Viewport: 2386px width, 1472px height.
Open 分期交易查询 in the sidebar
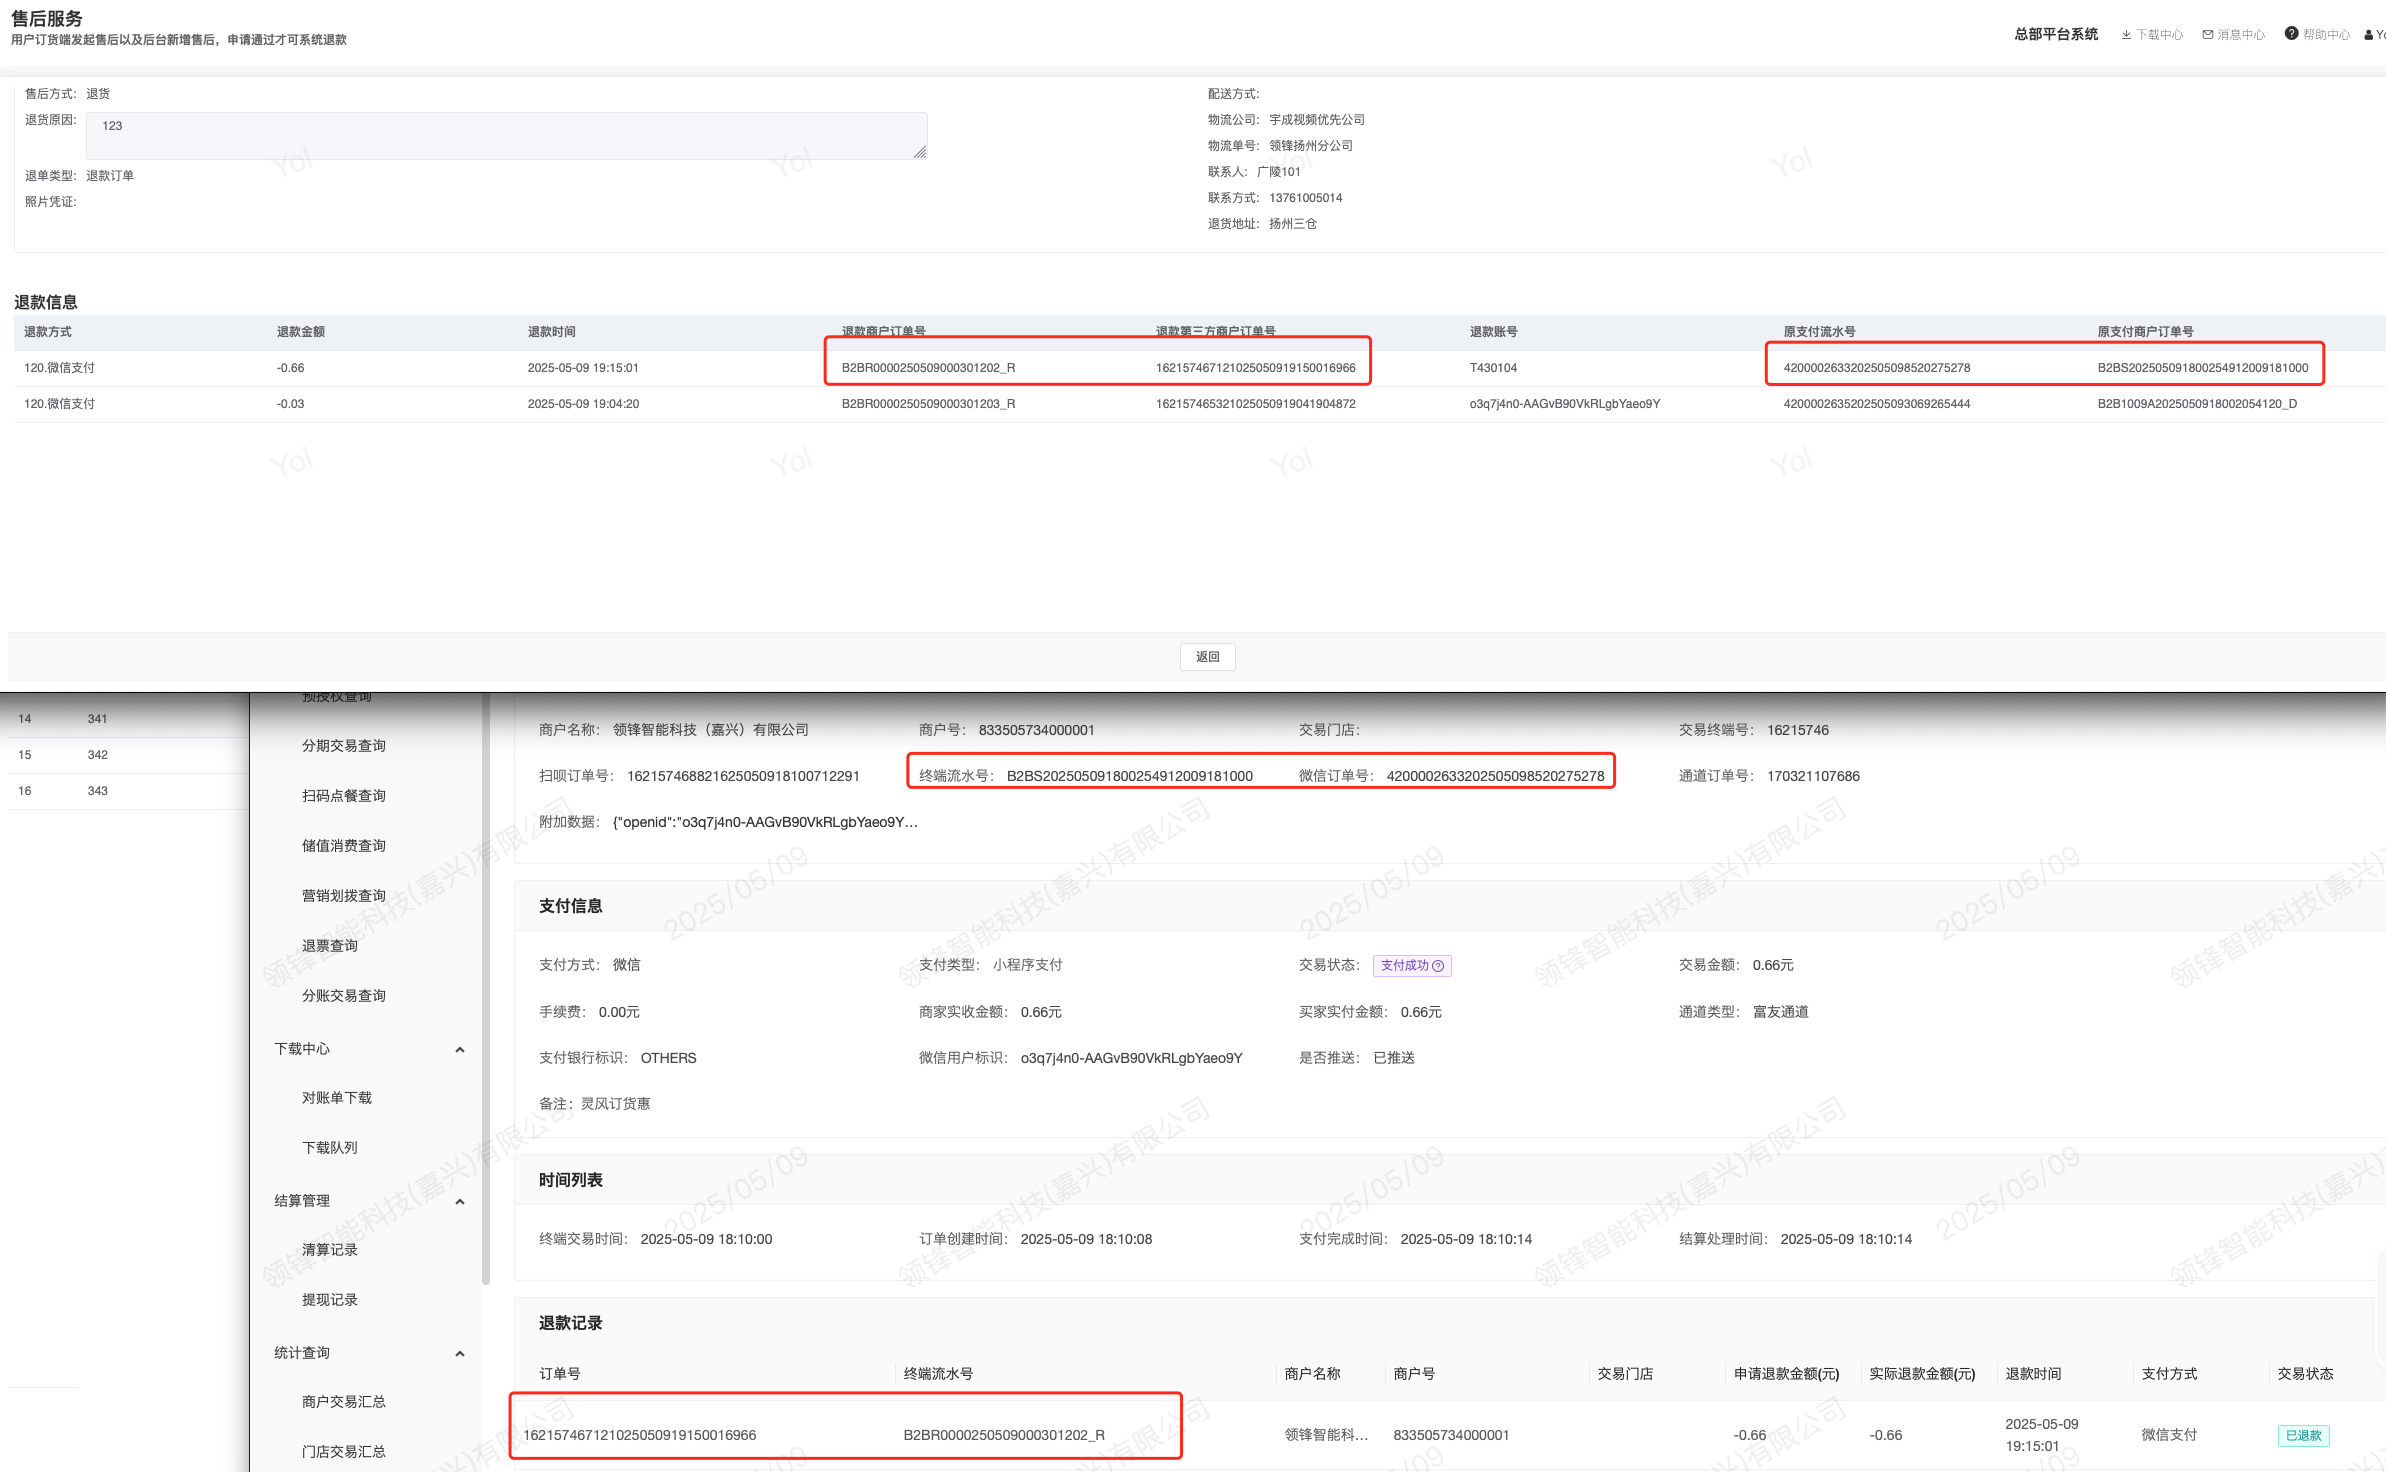(x=343, y=746)
